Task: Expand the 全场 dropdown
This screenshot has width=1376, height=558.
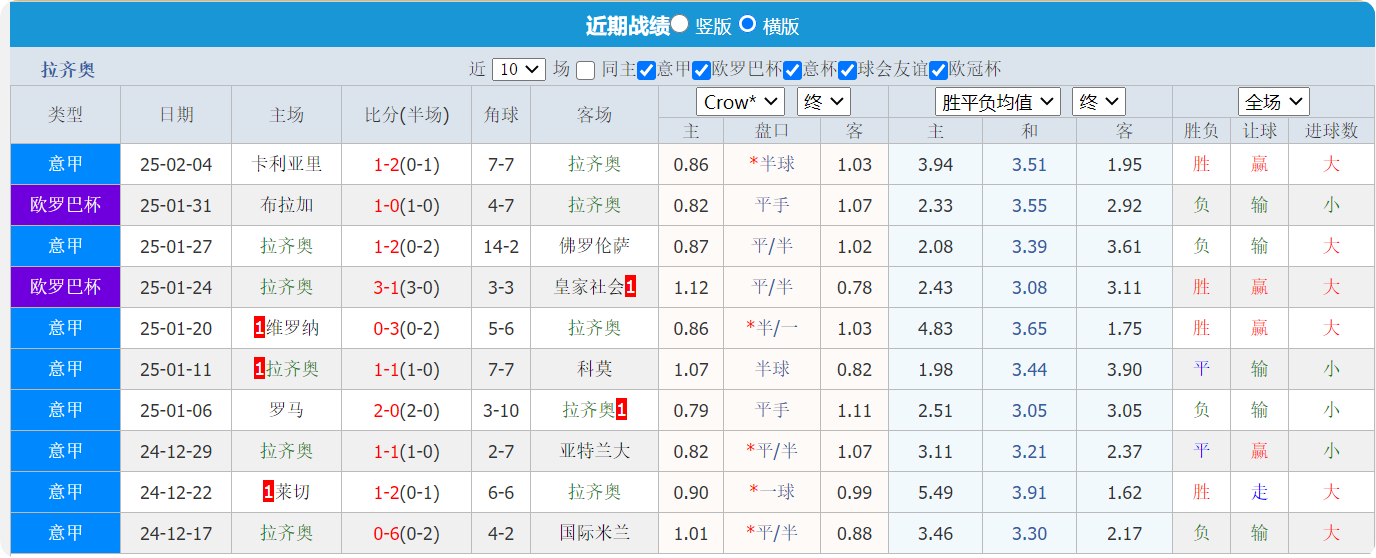Action: (x=1273, y=102)
